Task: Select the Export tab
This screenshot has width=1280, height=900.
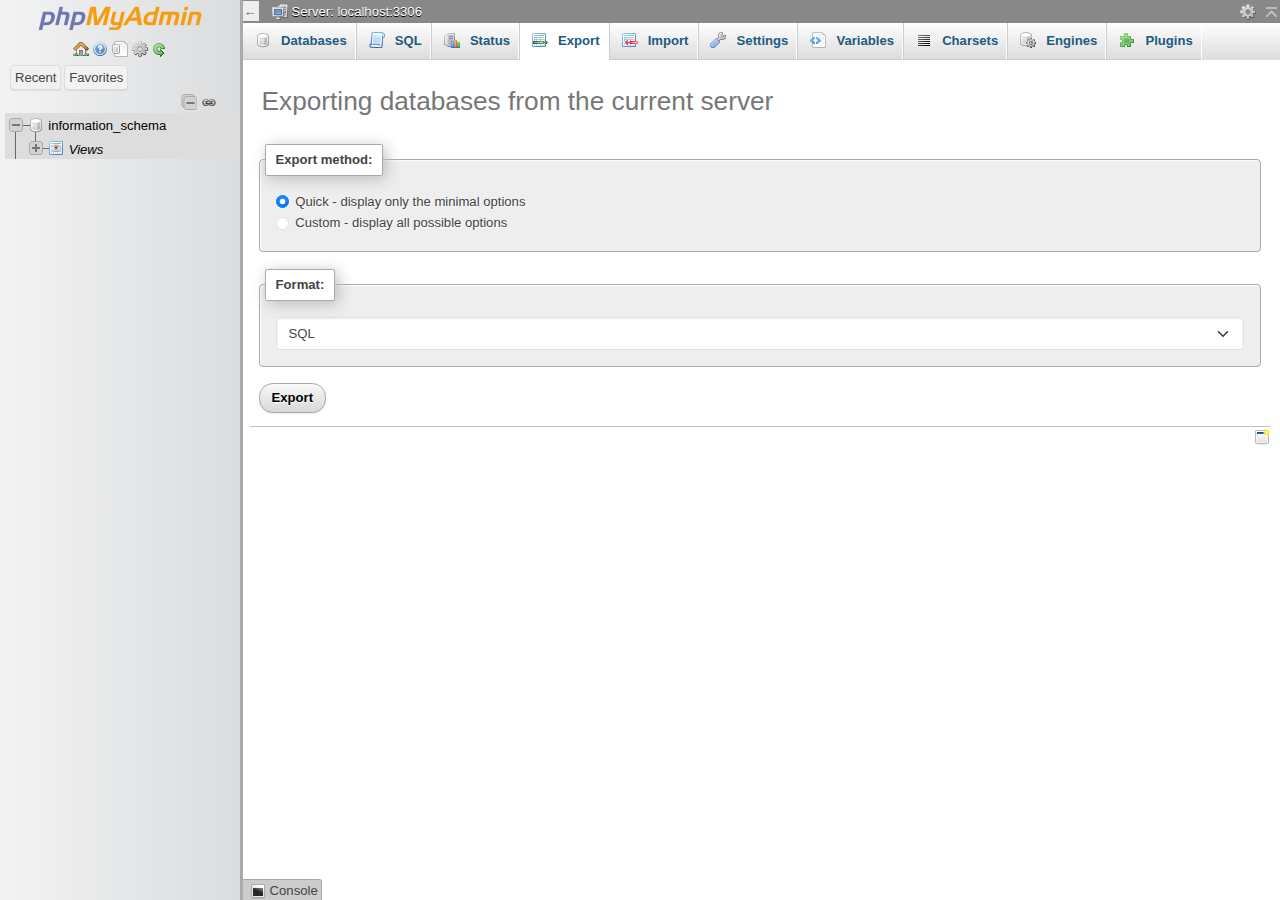Action: (x=565, y=41)
